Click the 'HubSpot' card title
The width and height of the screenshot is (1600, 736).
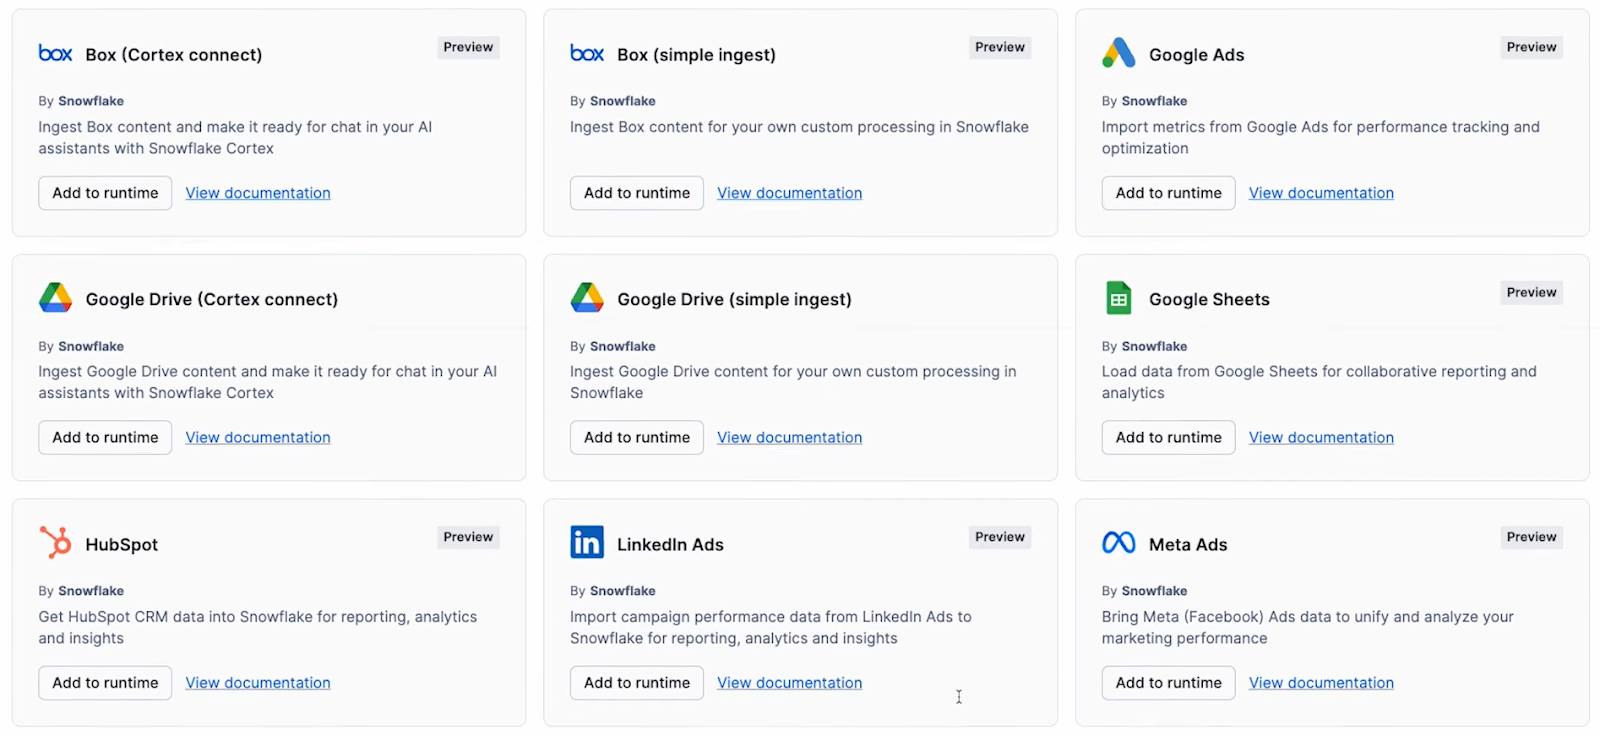[x=122, y=544]
